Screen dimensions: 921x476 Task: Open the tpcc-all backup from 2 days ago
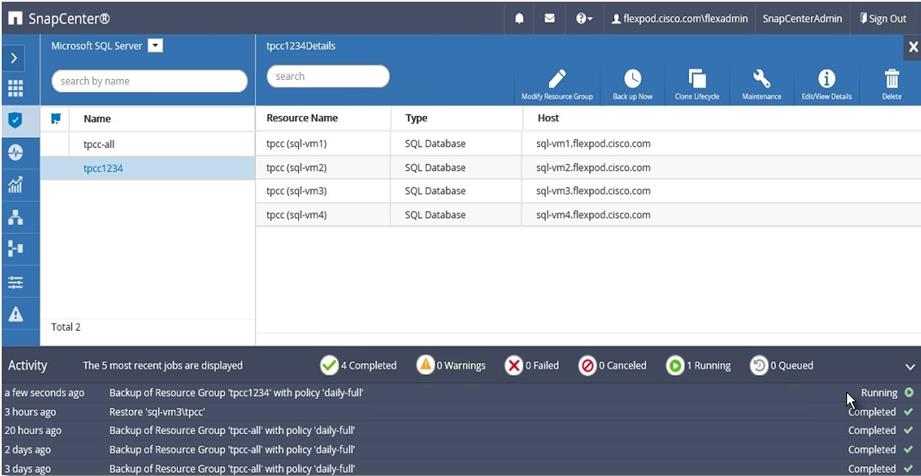460,450
